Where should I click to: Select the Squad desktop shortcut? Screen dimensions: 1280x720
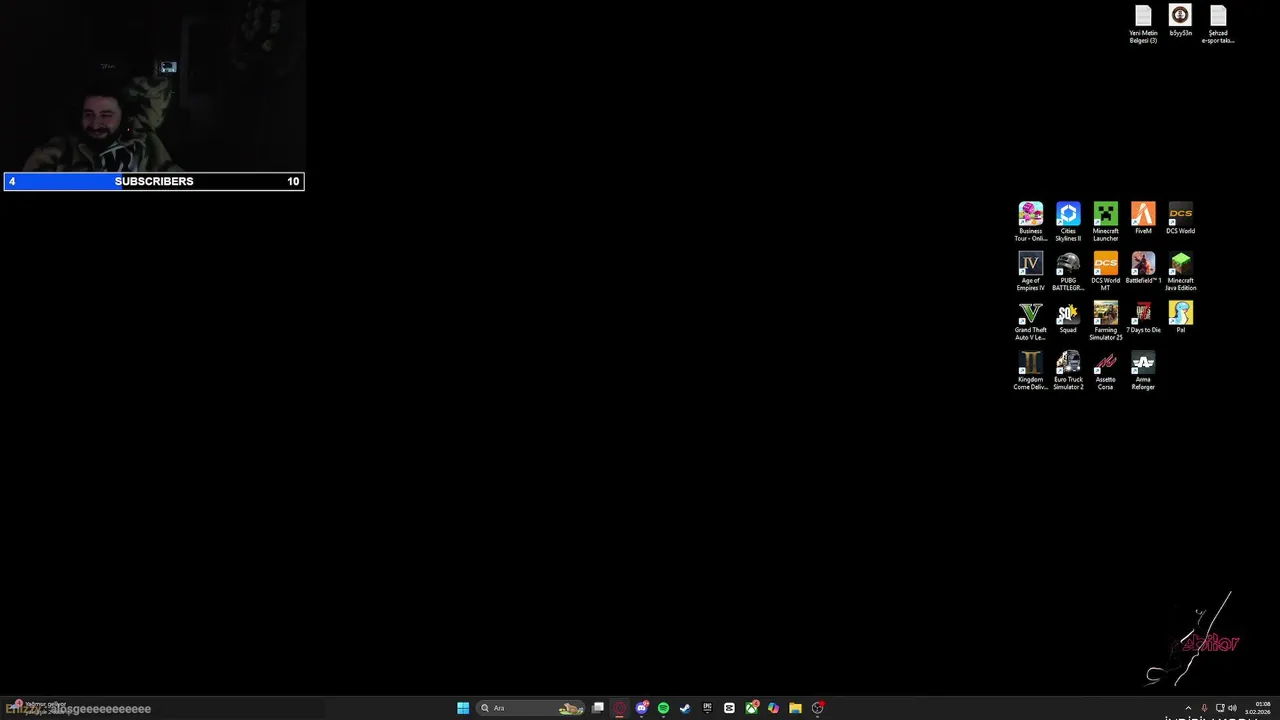point(1068,318)
